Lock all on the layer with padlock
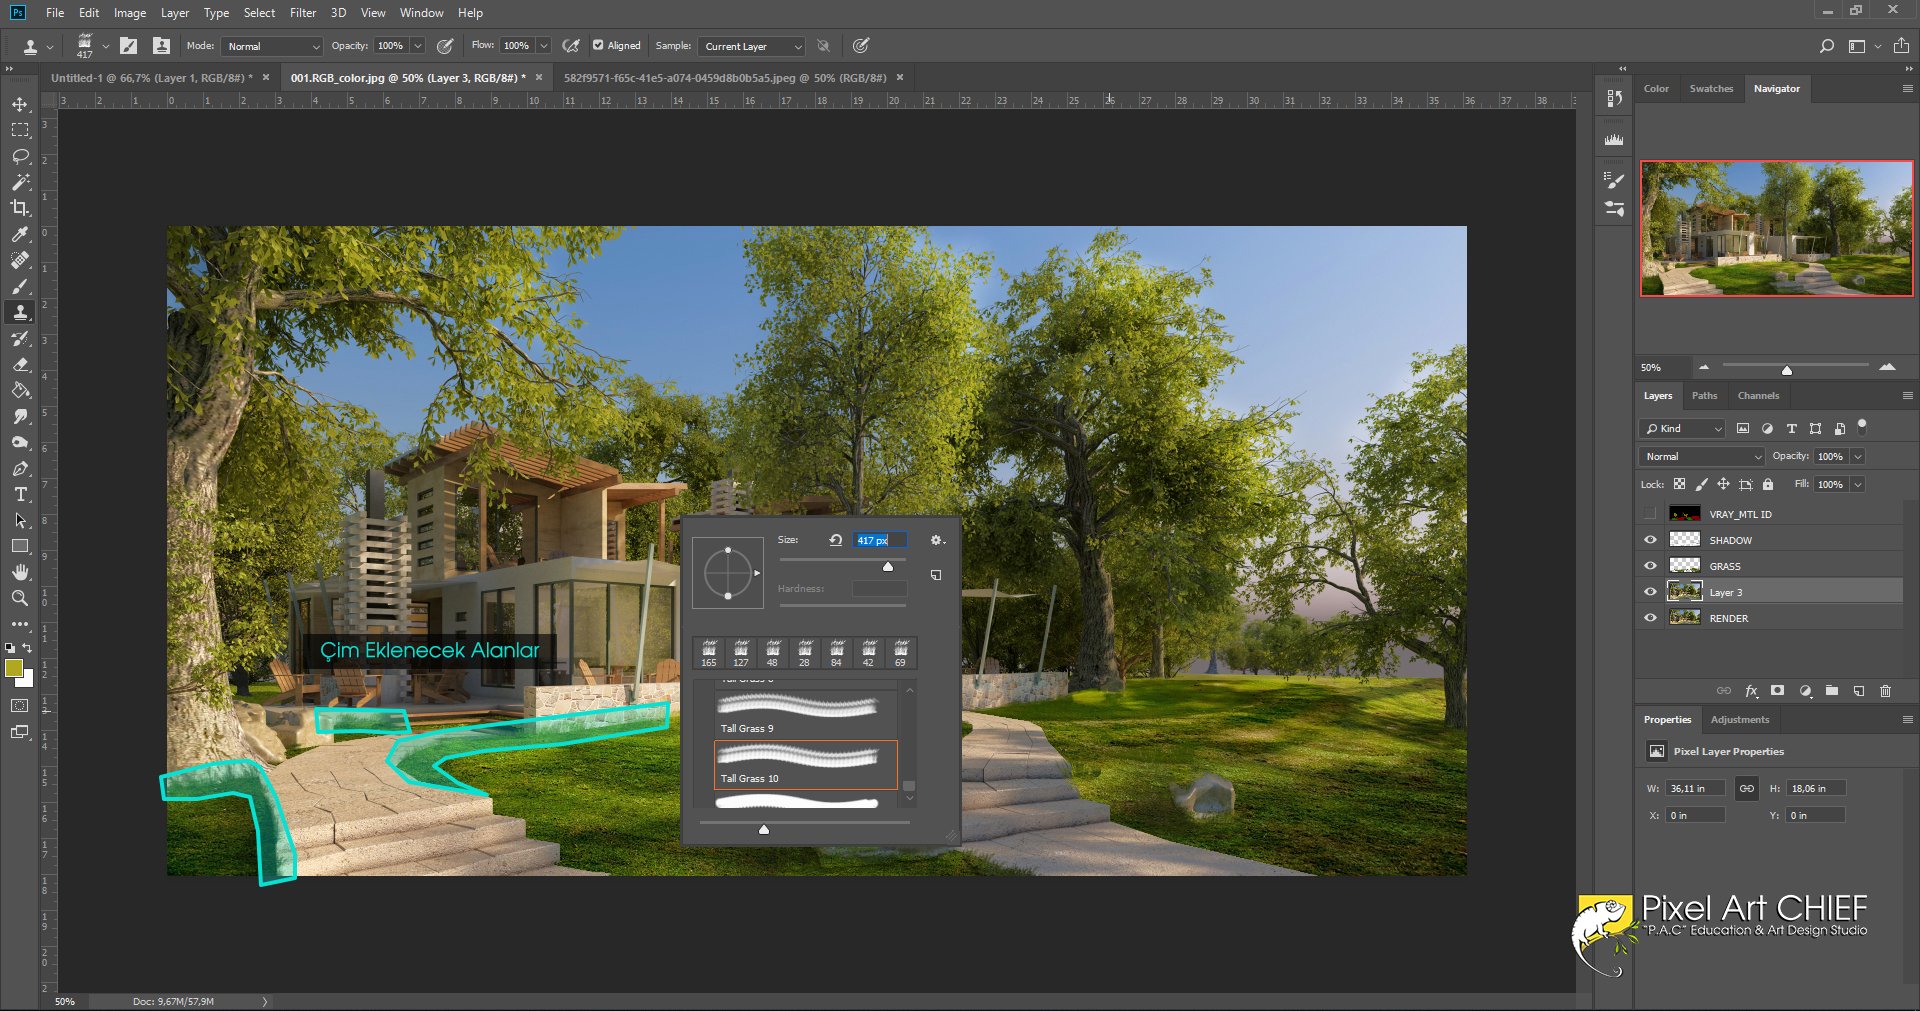 [x=1768, y=484]
